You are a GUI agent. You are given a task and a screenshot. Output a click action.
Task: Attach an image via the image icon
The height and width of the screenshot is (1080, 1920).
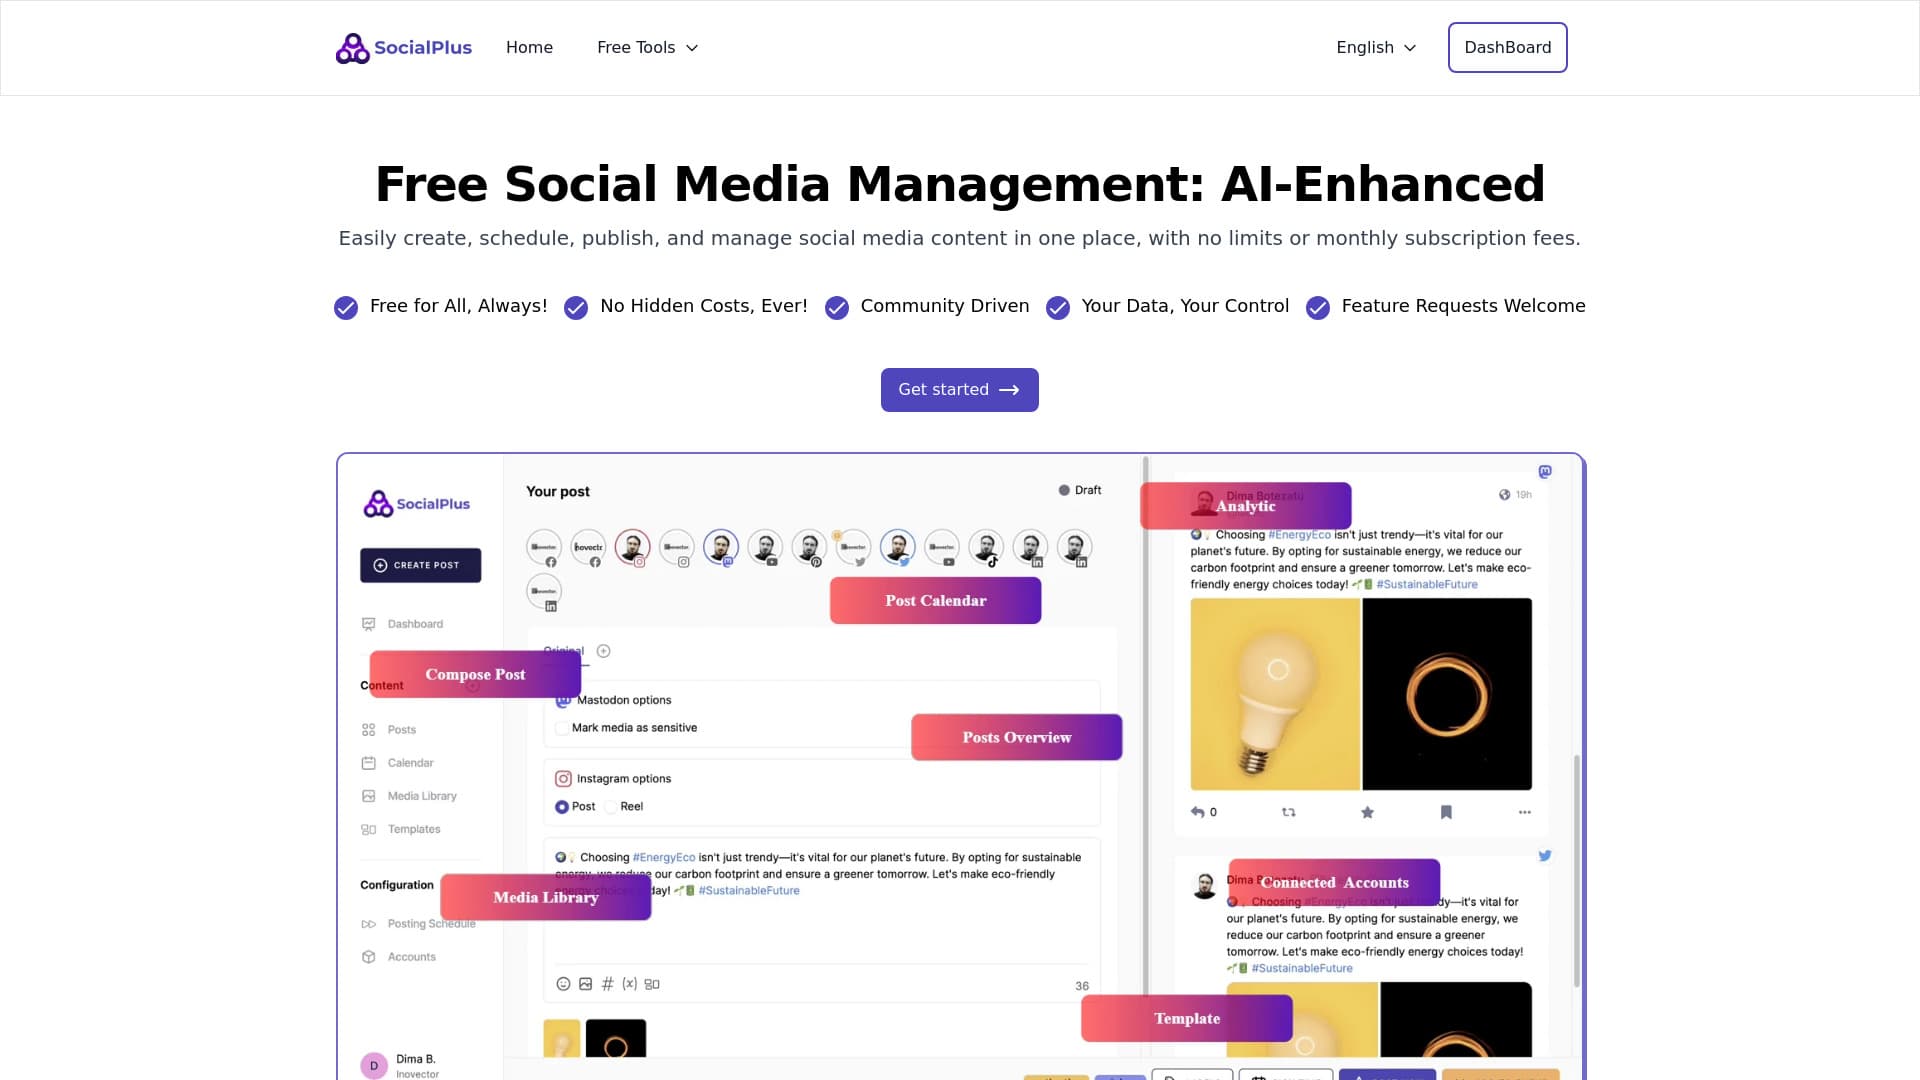click(585, 984)
